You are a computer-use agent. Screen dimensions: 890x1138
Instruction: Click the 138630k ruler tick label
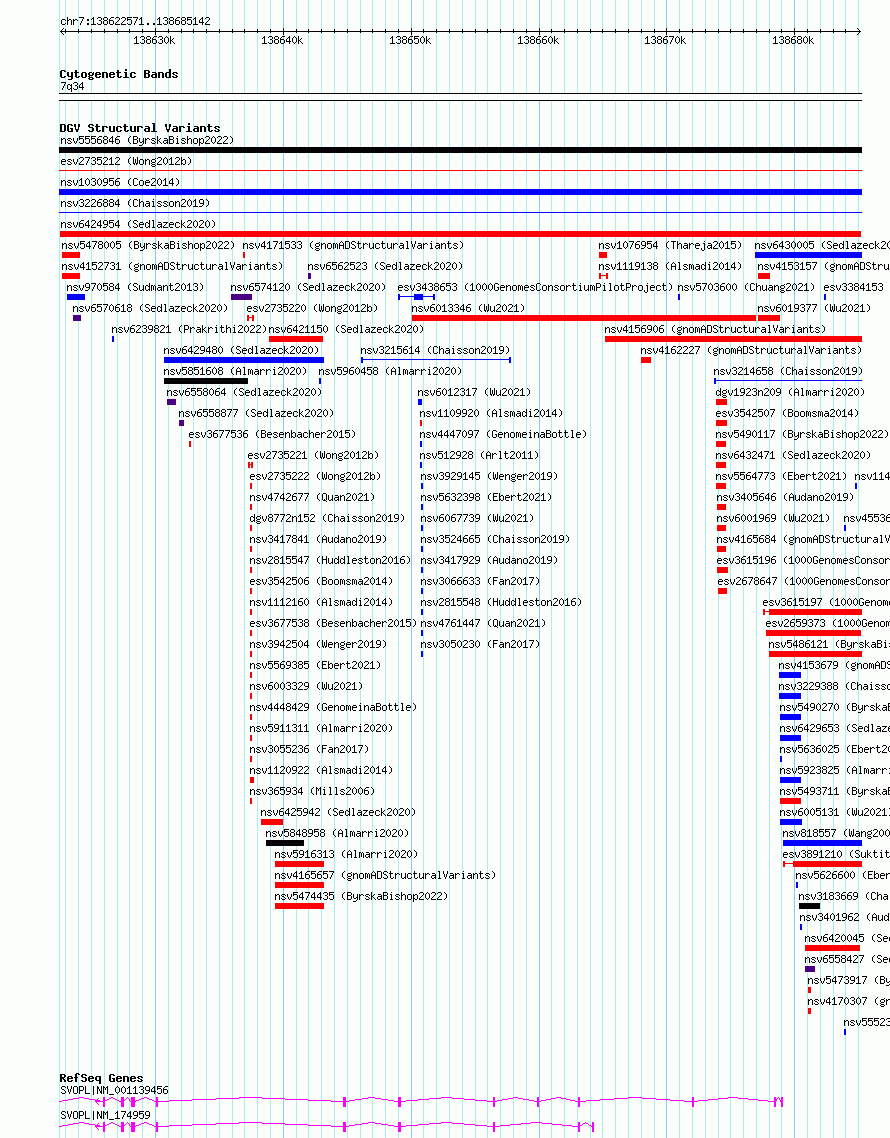(154, 41)
